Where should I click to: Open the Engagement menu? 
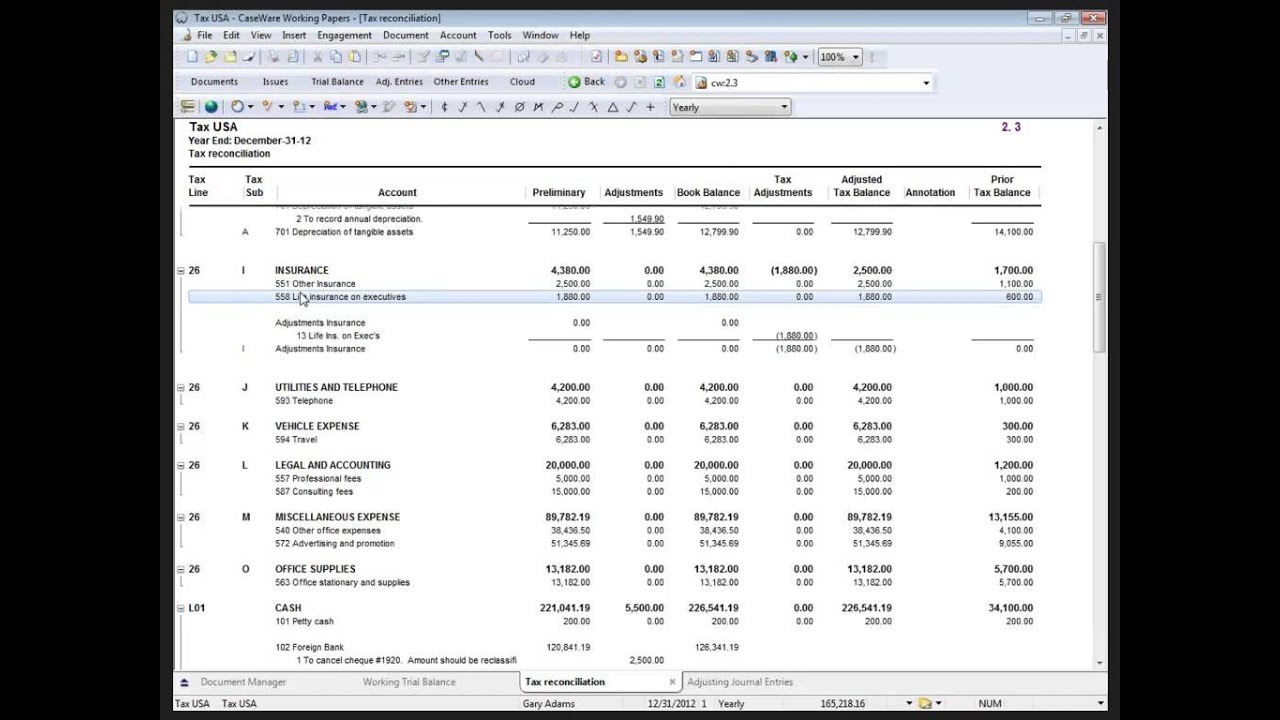click(x=344, y=35)
